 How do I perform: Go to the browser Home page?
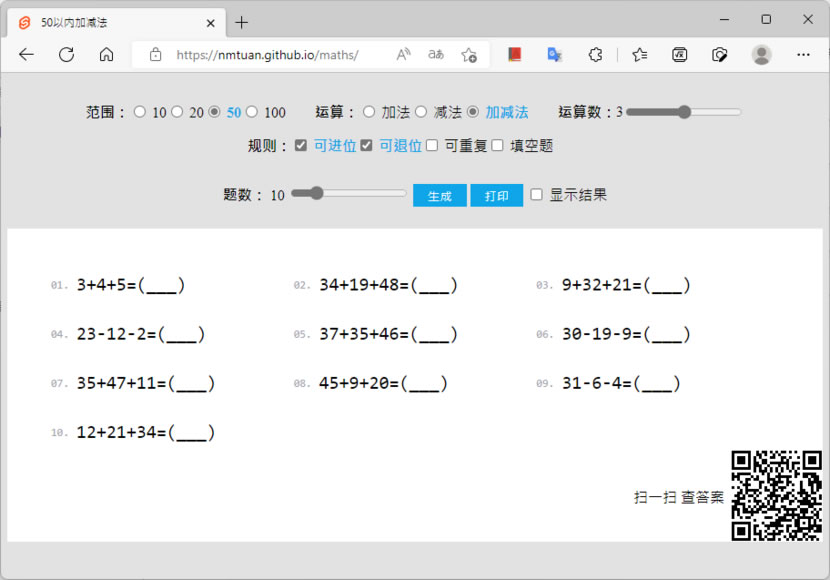(x=106, y=55)
